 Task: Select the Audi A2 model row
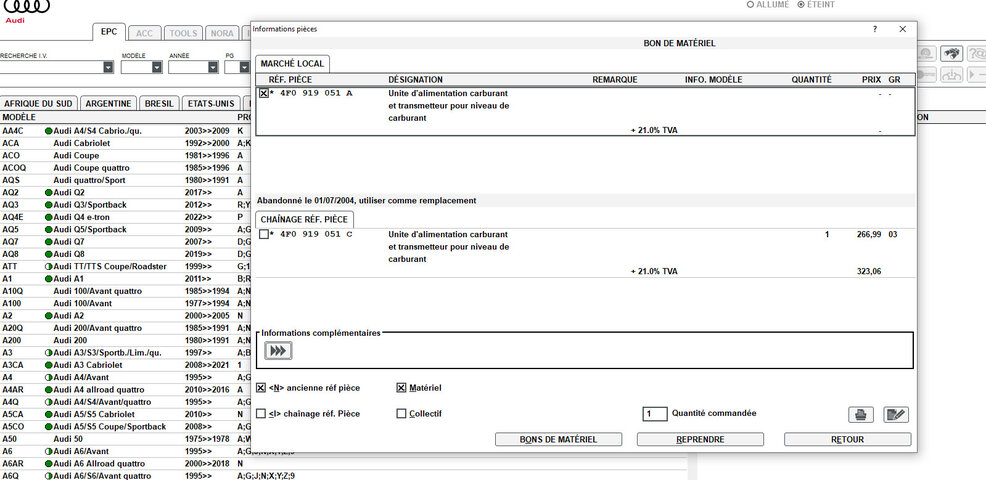click(x=126, y=316)
